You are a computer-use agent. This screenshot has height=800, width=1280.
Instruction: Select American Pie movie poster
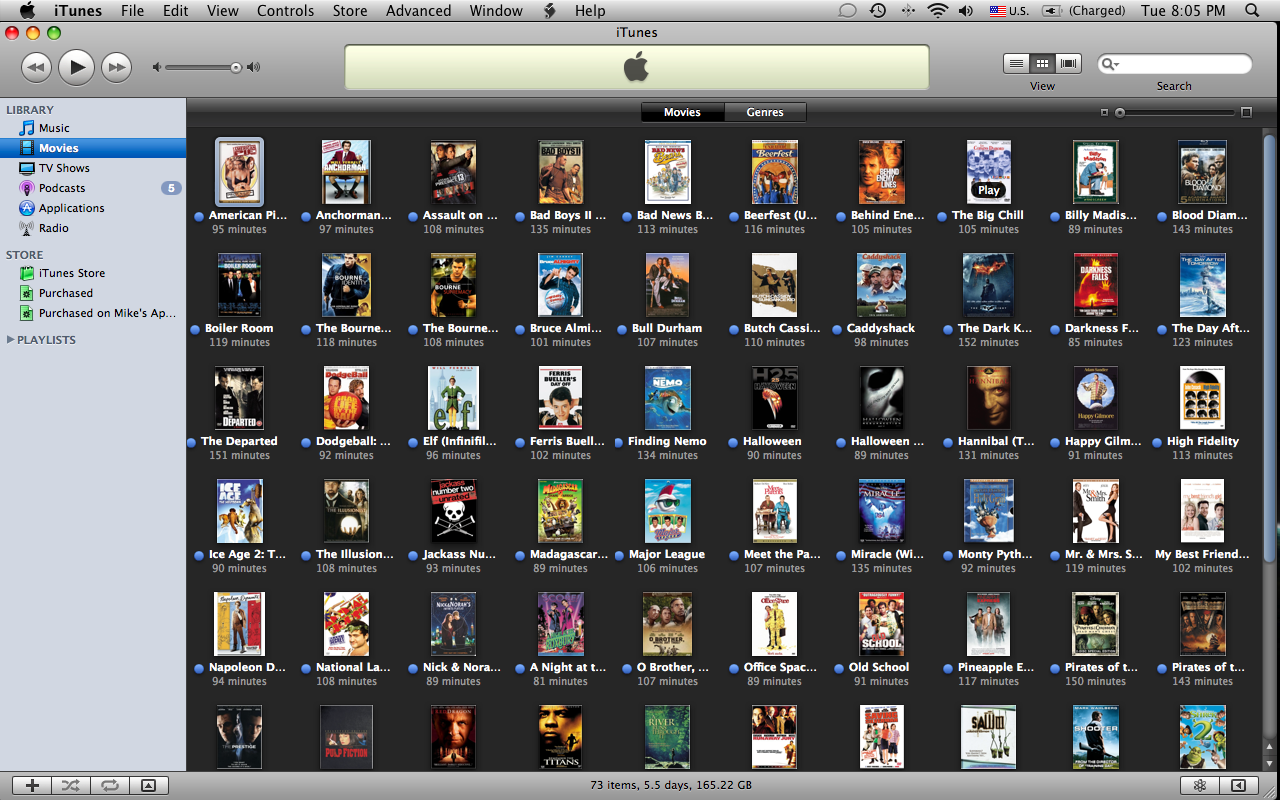coord(239,172)
